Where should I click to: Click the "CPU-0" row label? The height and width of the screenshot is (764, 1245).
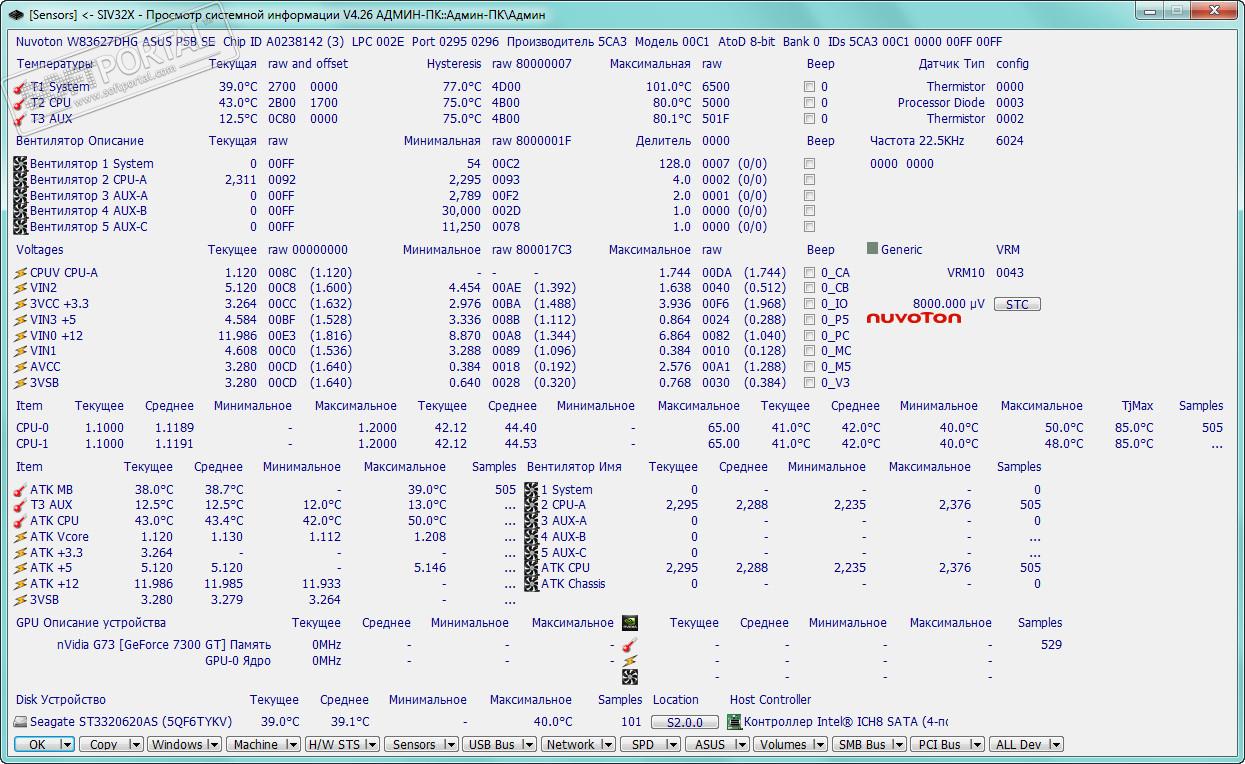point(32,428)
